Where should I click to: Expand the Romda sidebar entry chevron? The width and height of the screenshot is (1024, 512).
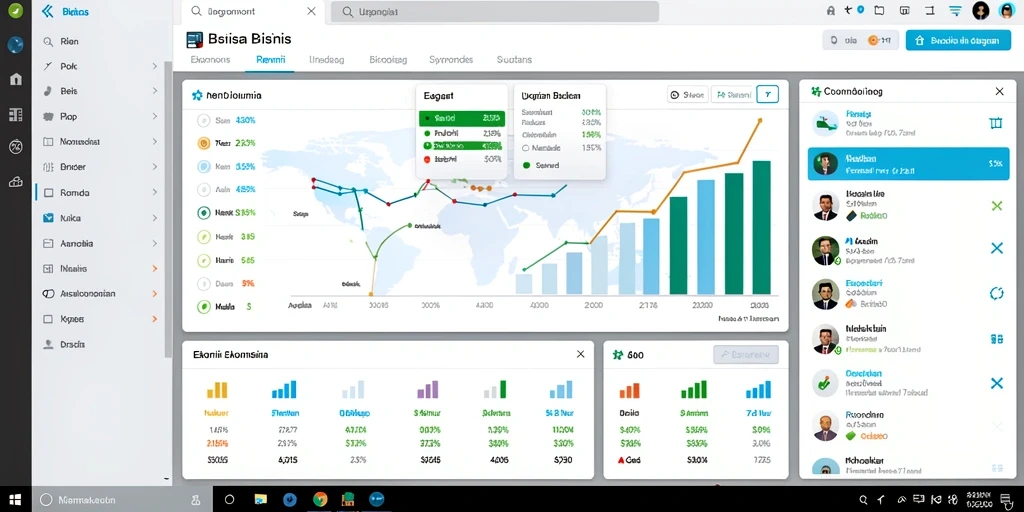tap(155, 193)
